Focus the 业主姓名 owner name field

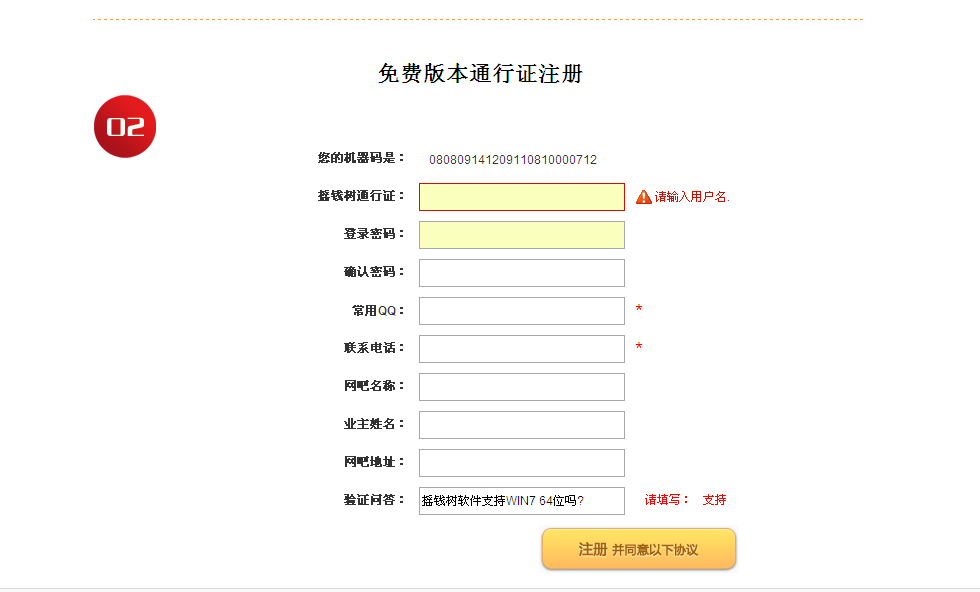pos(522,425)
